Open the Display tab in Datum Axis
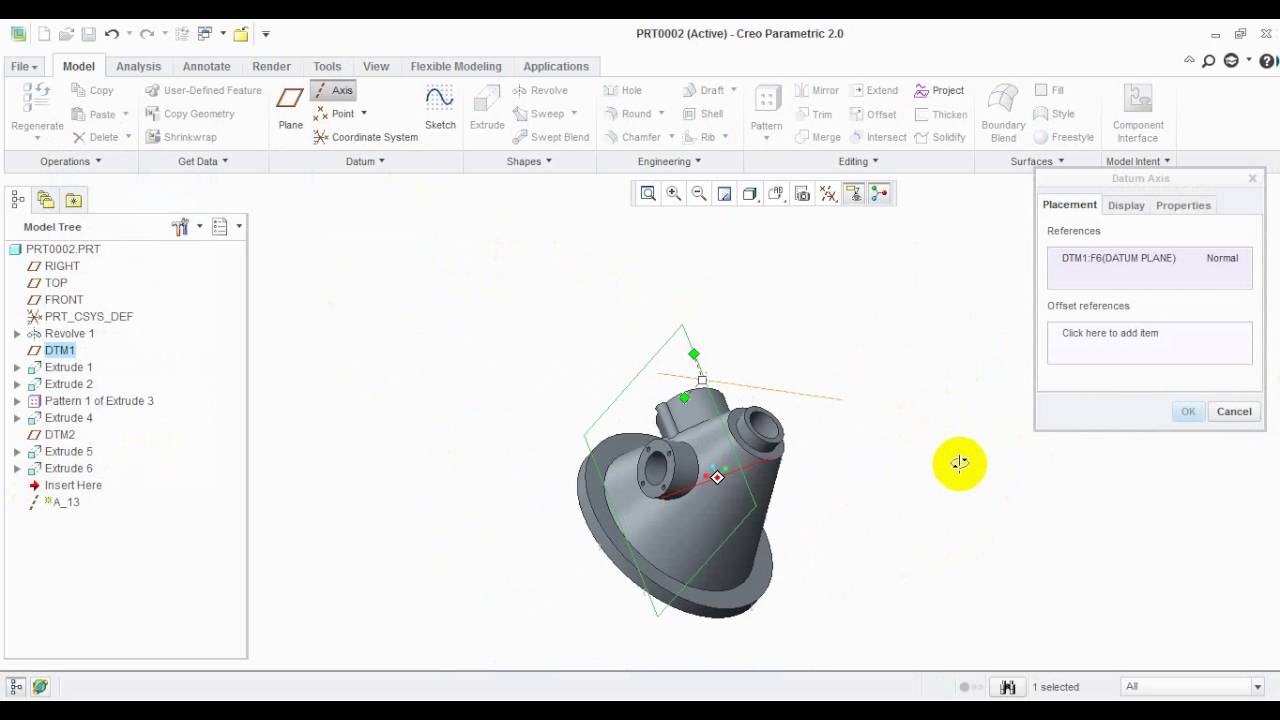 click(1126, 205)
